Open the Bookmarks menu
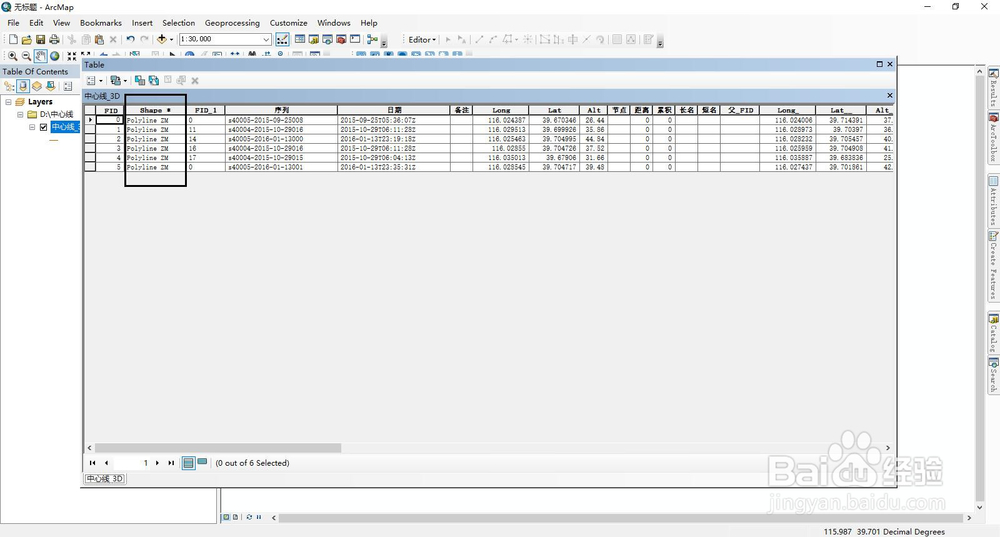This screenshot has height=537, width=1000. [x=101, y=23]
